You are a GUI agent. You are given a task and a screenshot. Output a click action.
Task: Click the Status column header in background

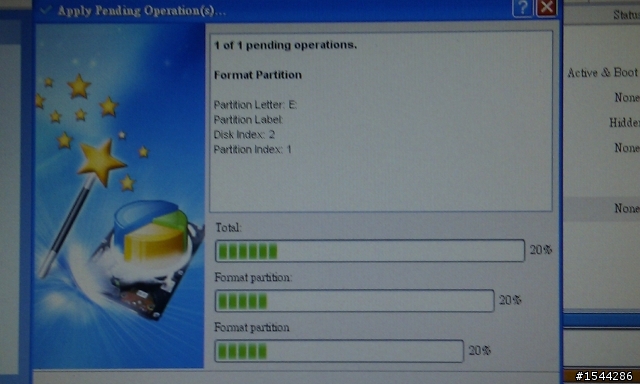tap(626, 15)
